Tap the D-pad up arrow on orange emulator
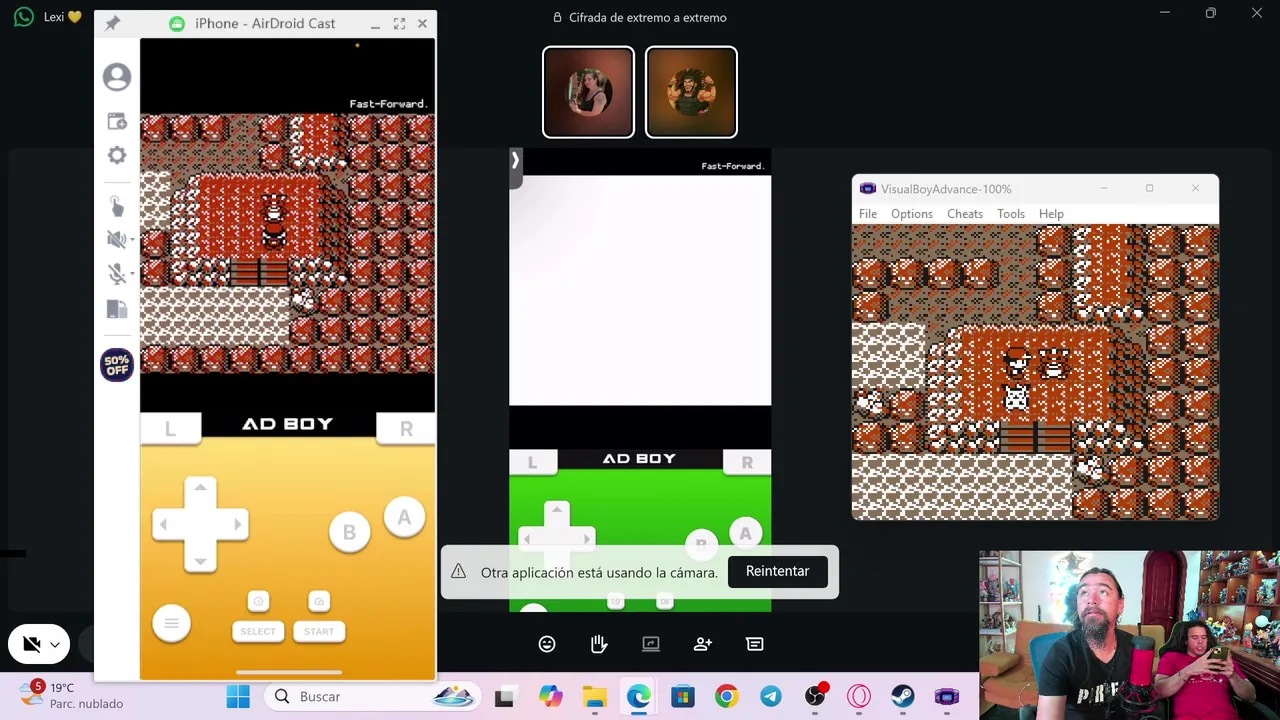 (200, 489)
